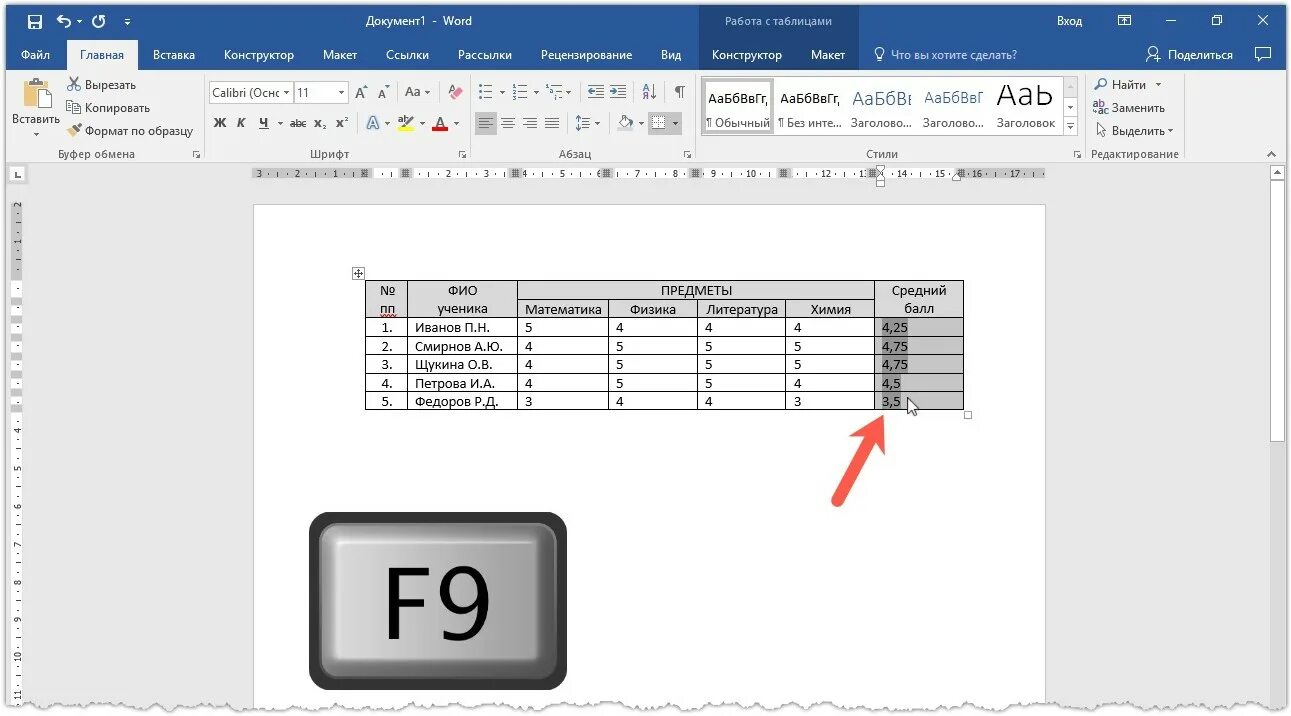Click the Поделиться button

point(1190,55)
